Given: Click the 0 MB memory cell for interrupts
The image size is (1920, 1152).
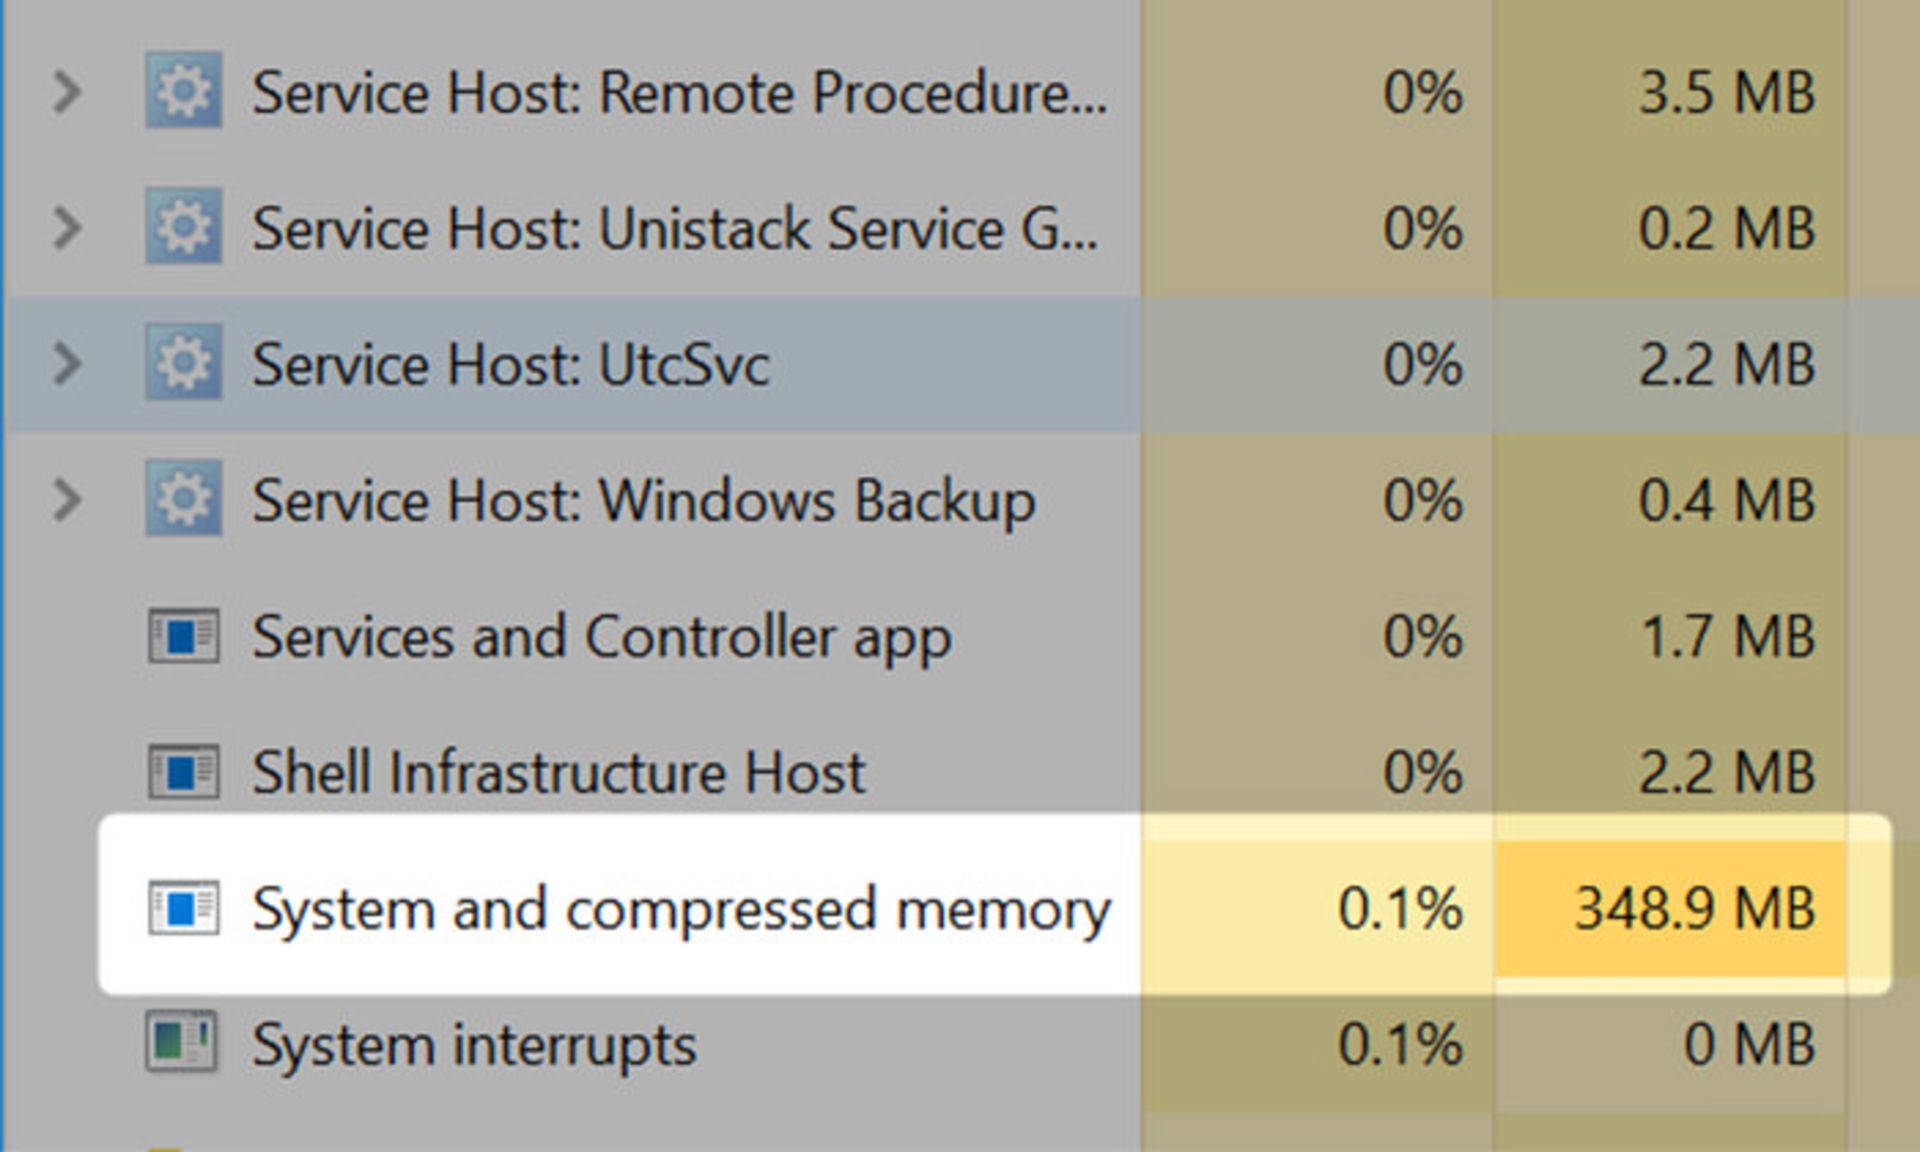Looking at the screenshot, I should (1748, 1044).
